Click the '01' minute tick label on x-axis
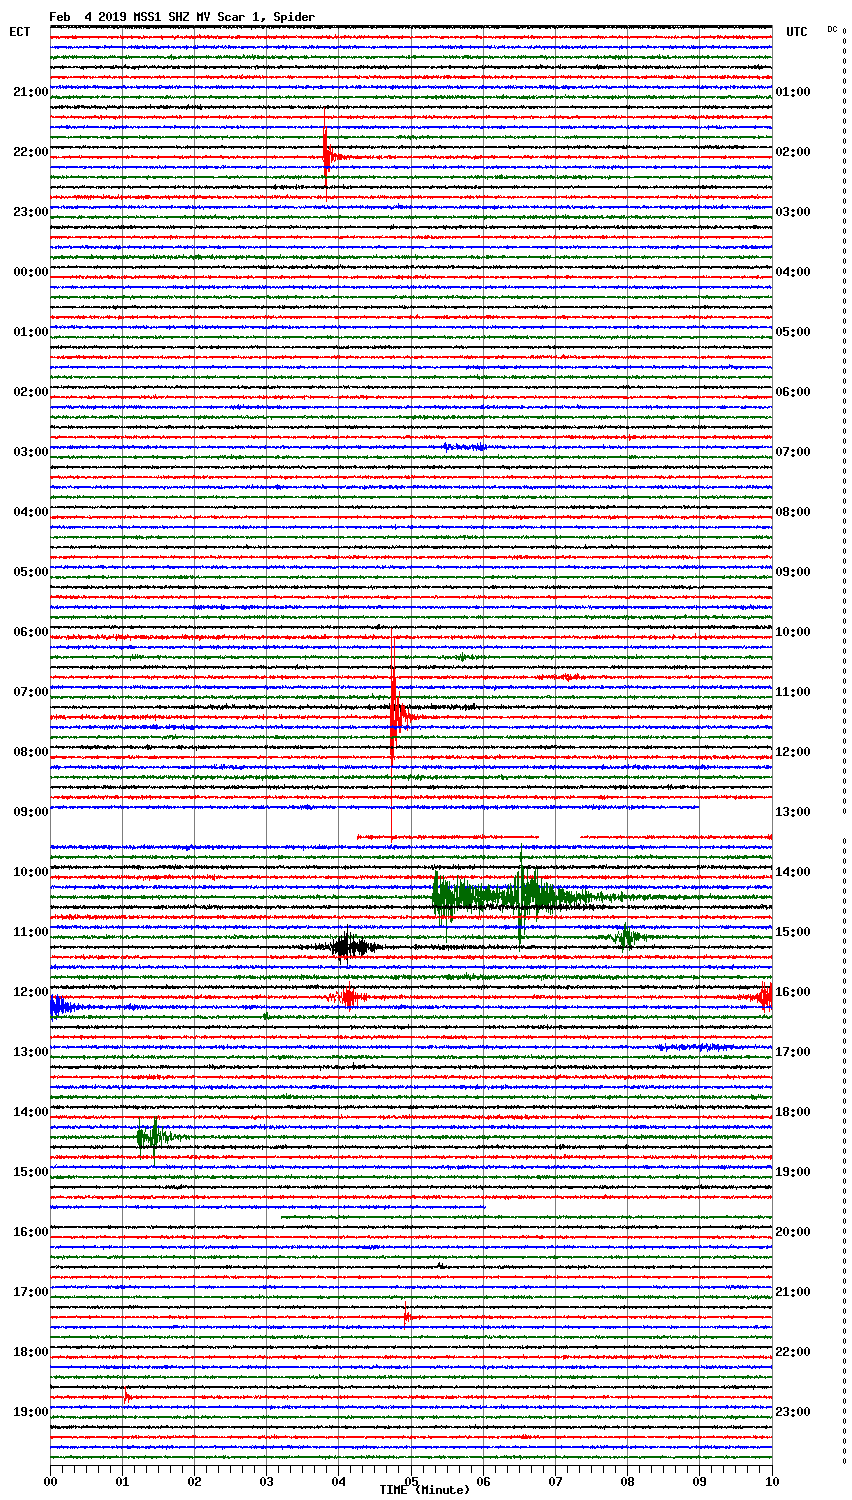The width and height of the screenshot is (852, 1500). pos(122,1481)
